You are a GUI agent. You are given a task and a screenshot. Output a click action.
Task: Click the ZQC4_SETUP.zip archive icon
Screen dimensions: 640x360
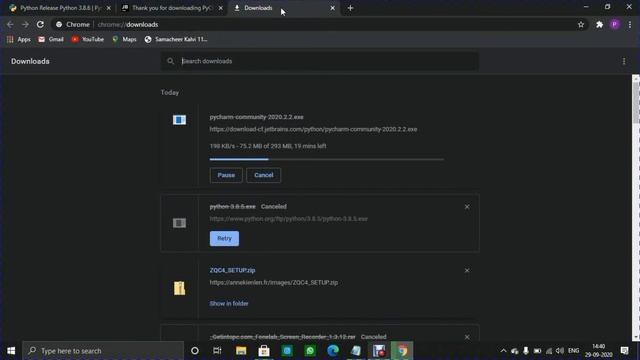(x=179, y=288)
